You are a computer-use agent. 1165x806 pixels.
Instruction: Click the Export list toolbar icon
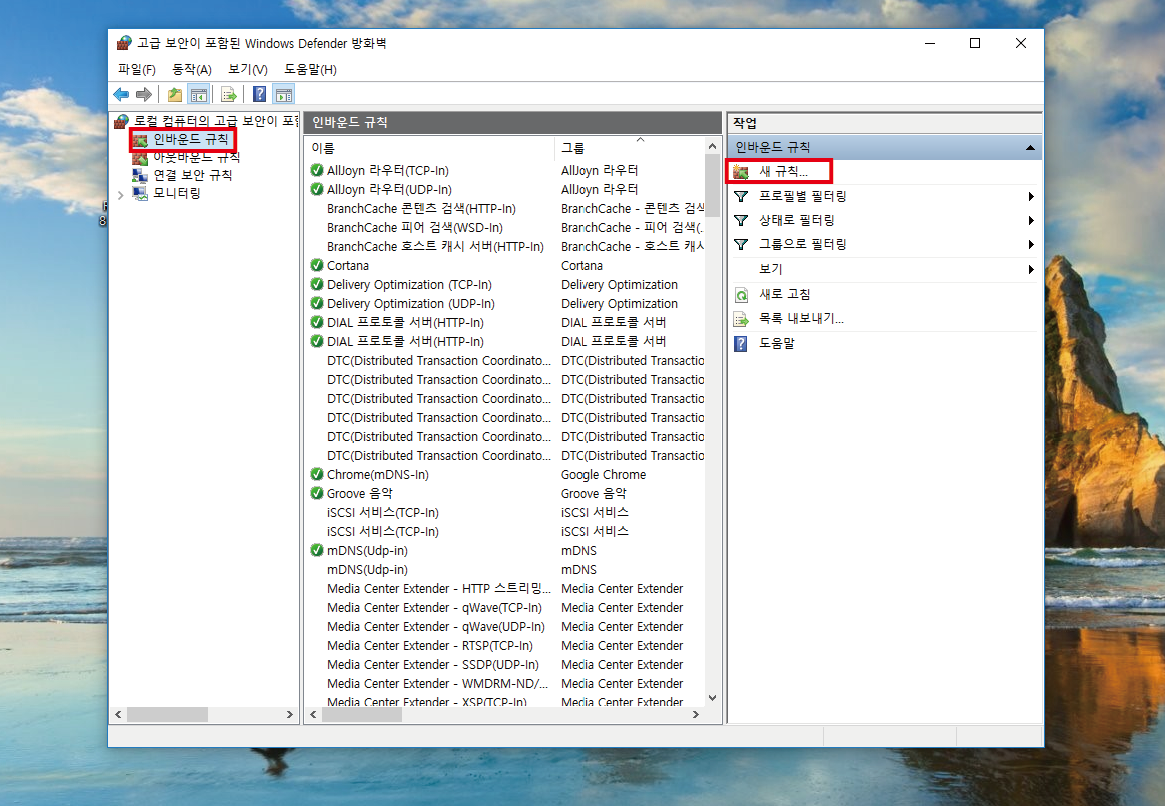pyautogui.click(x=229, y=94)
